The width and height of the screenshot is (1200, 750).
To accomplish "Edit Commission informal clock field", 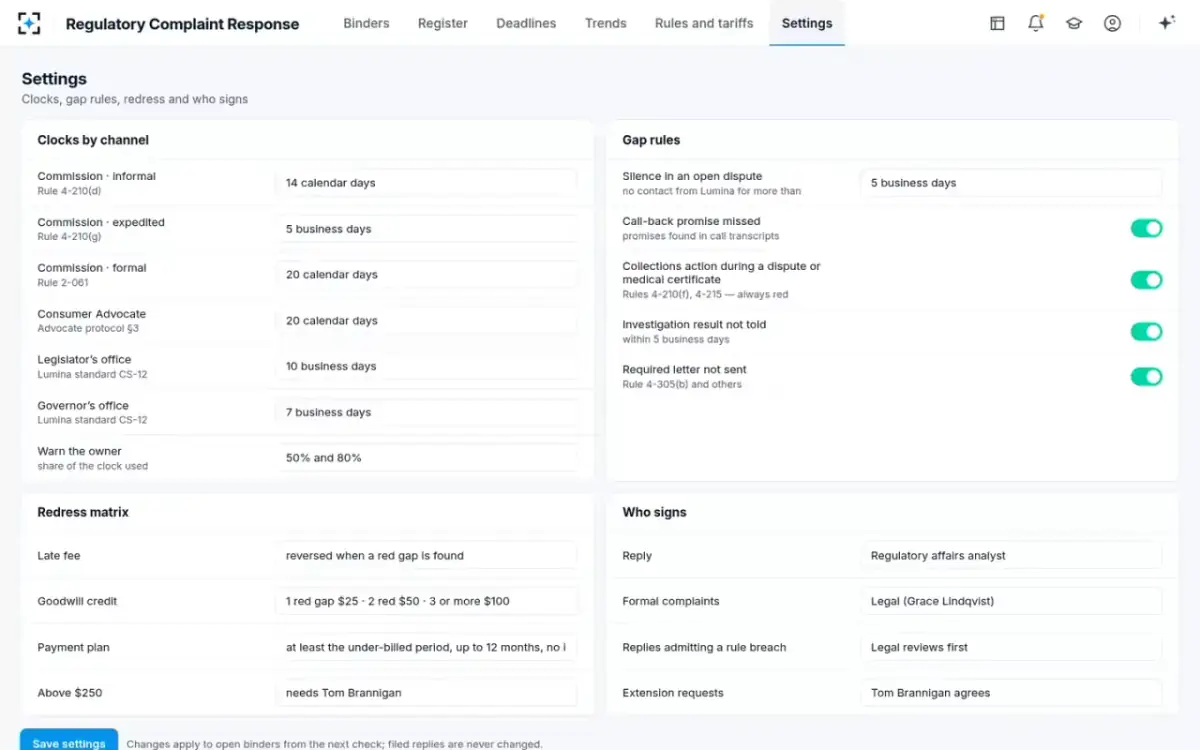I will tap(426, 183).
